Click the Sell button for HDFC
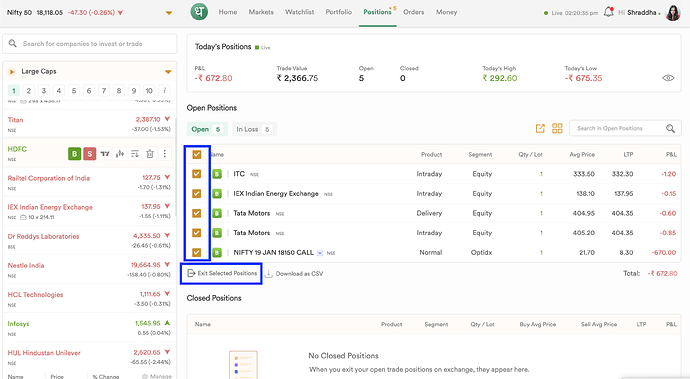Screen dimensions: 690x379 [x=90, y=154]
